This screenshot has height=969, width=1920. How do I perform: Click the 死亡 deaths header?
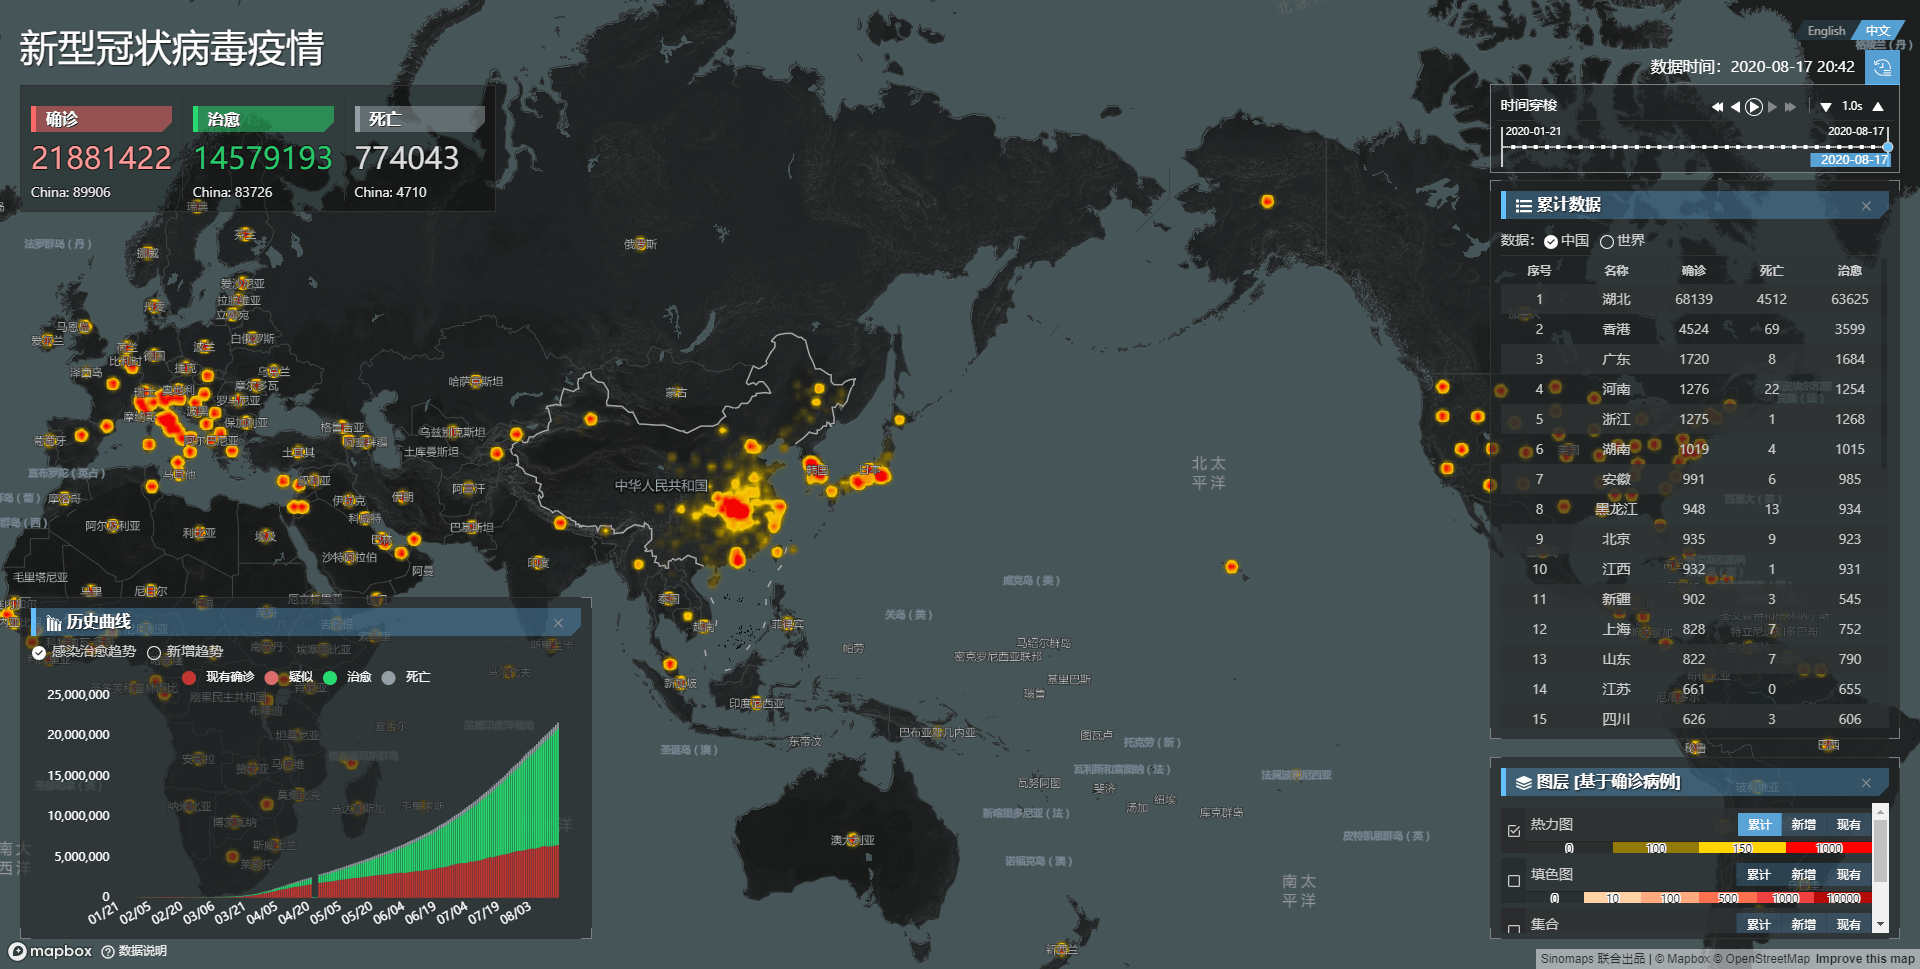420,119
